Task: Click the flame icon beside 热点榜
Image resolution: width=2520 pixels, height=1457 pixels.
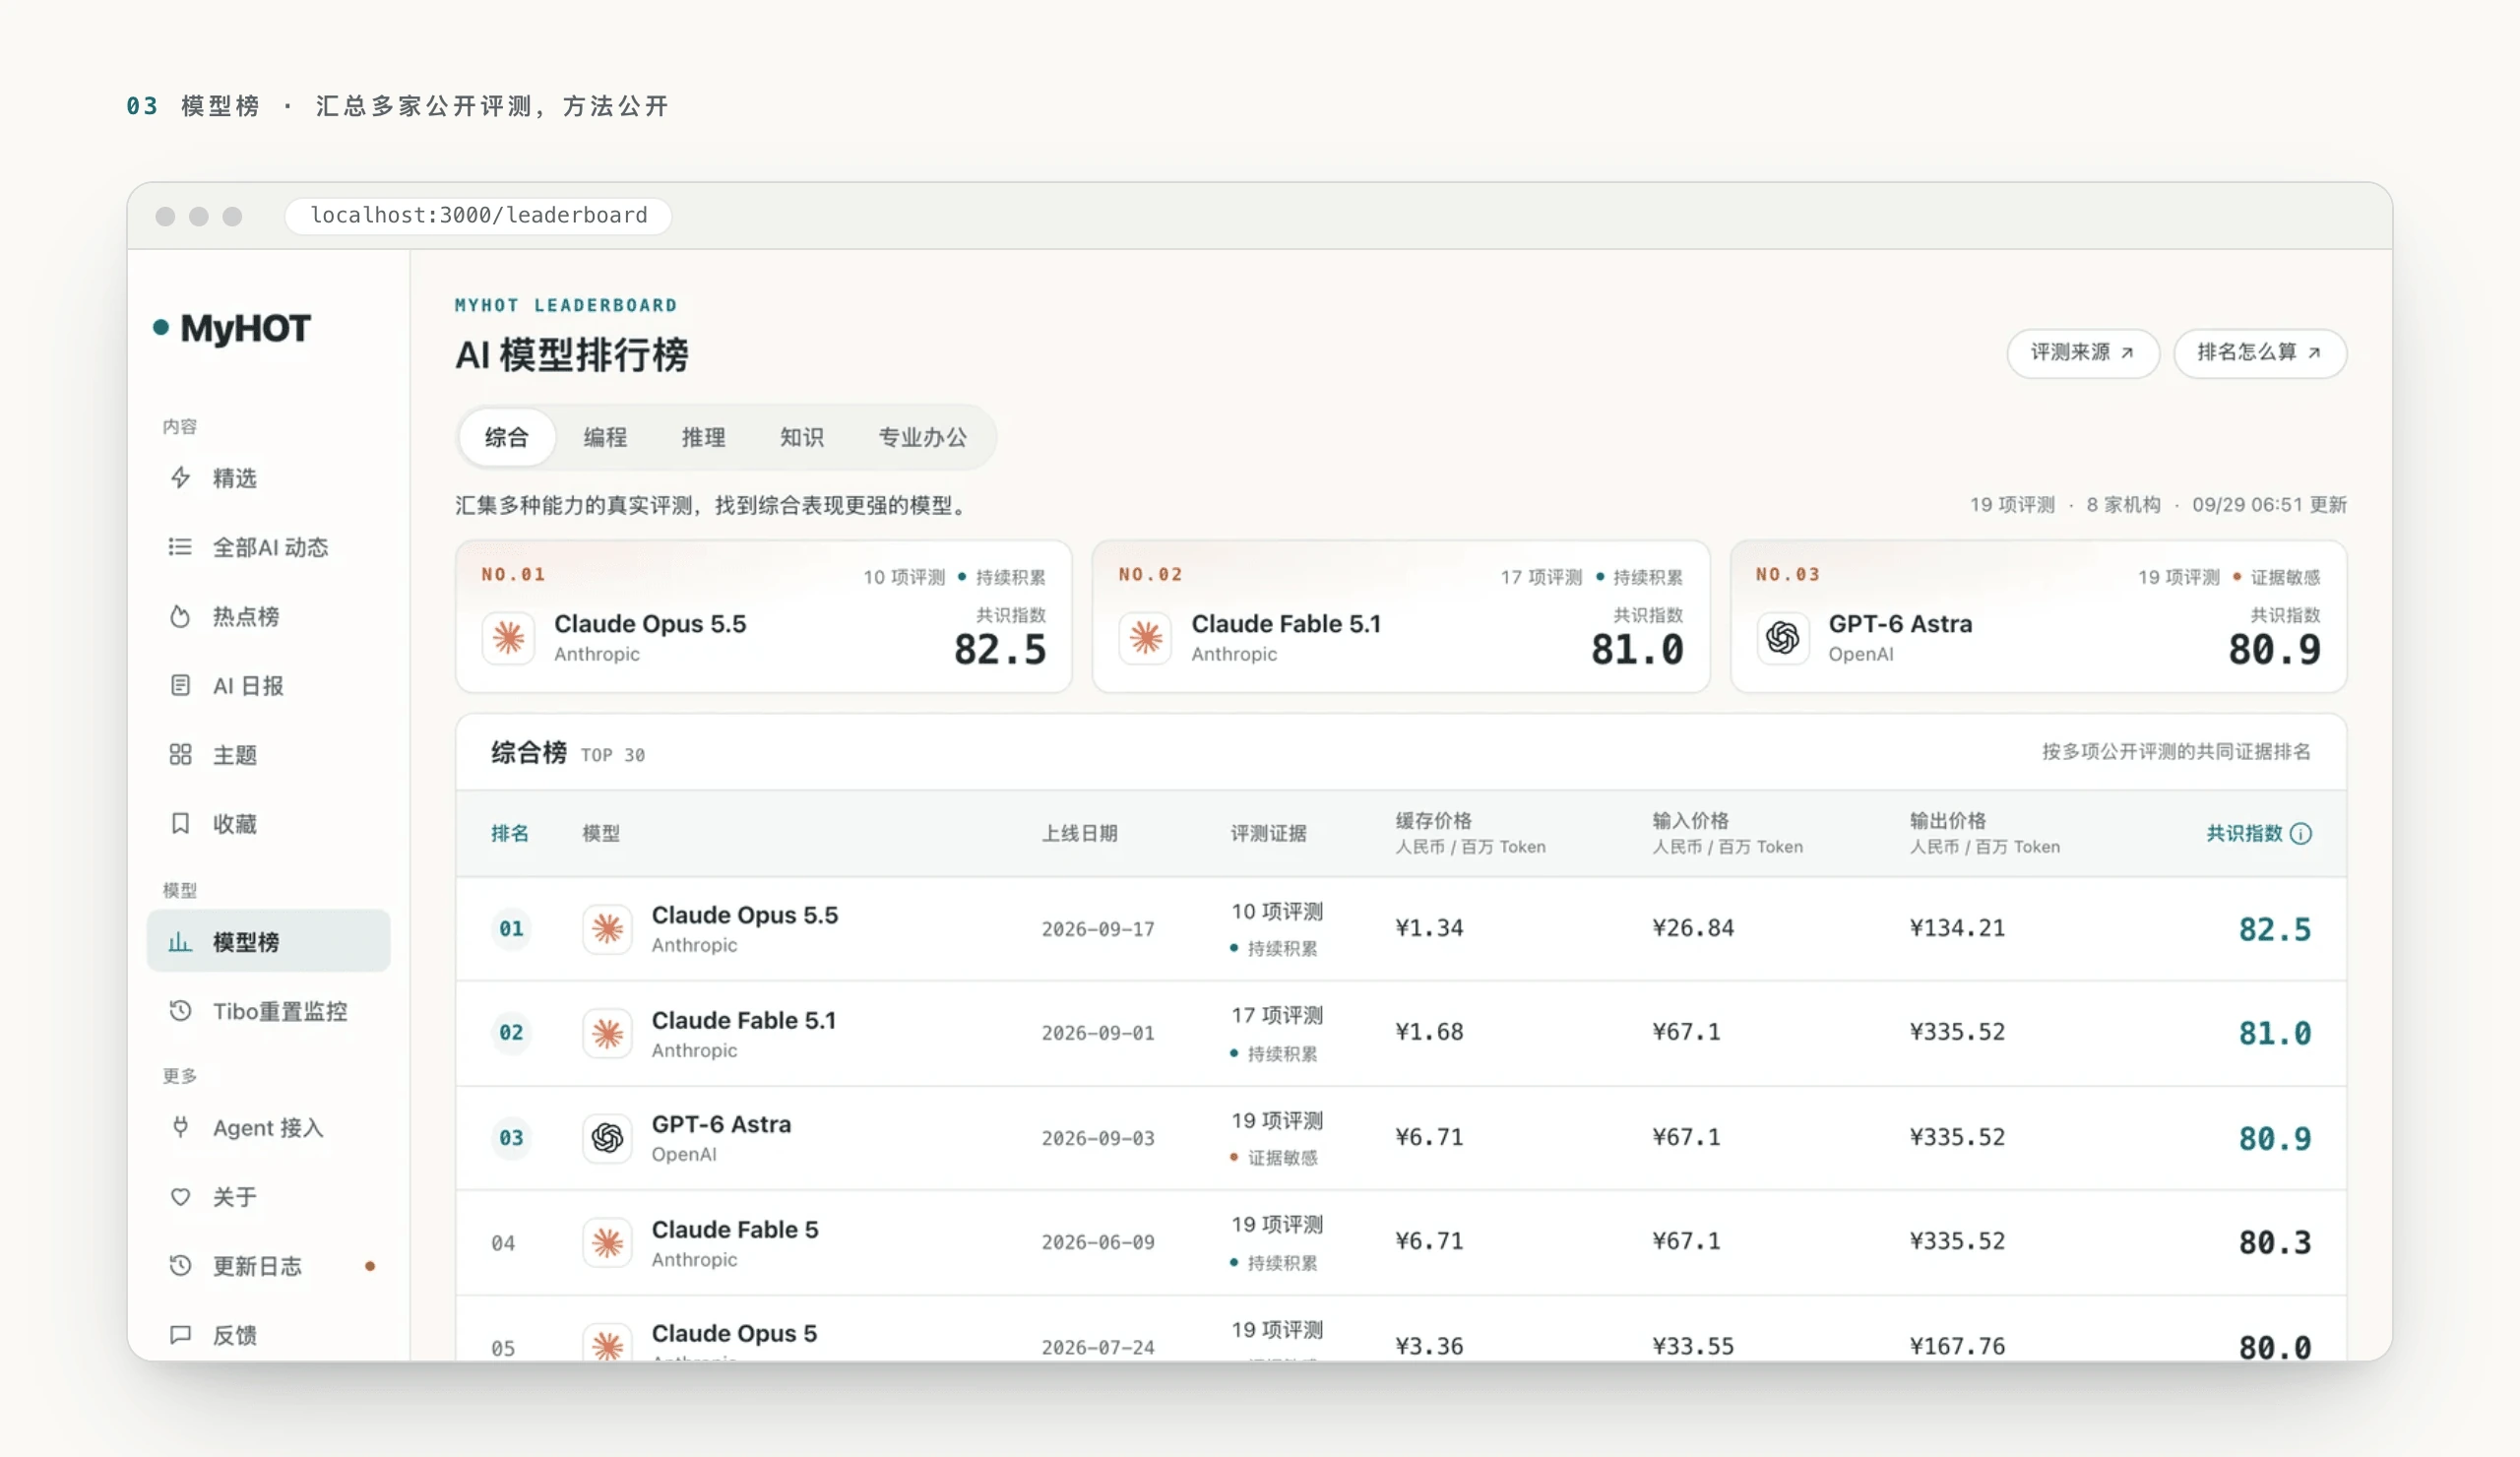Action: coord(180,616)
